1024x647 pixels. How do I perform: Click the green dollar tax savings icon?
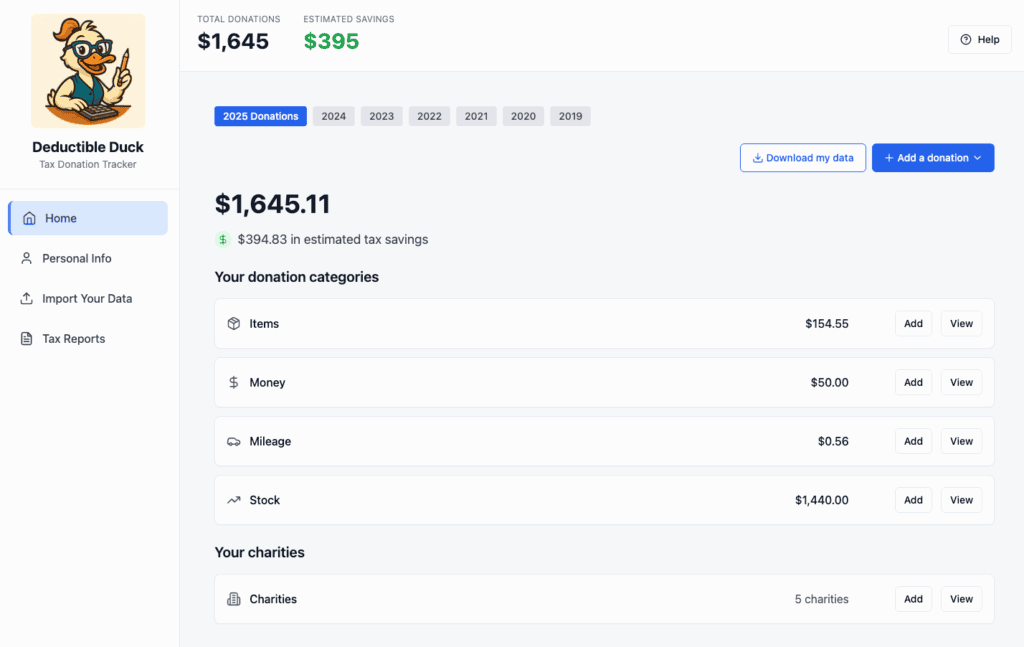point(223,240)
